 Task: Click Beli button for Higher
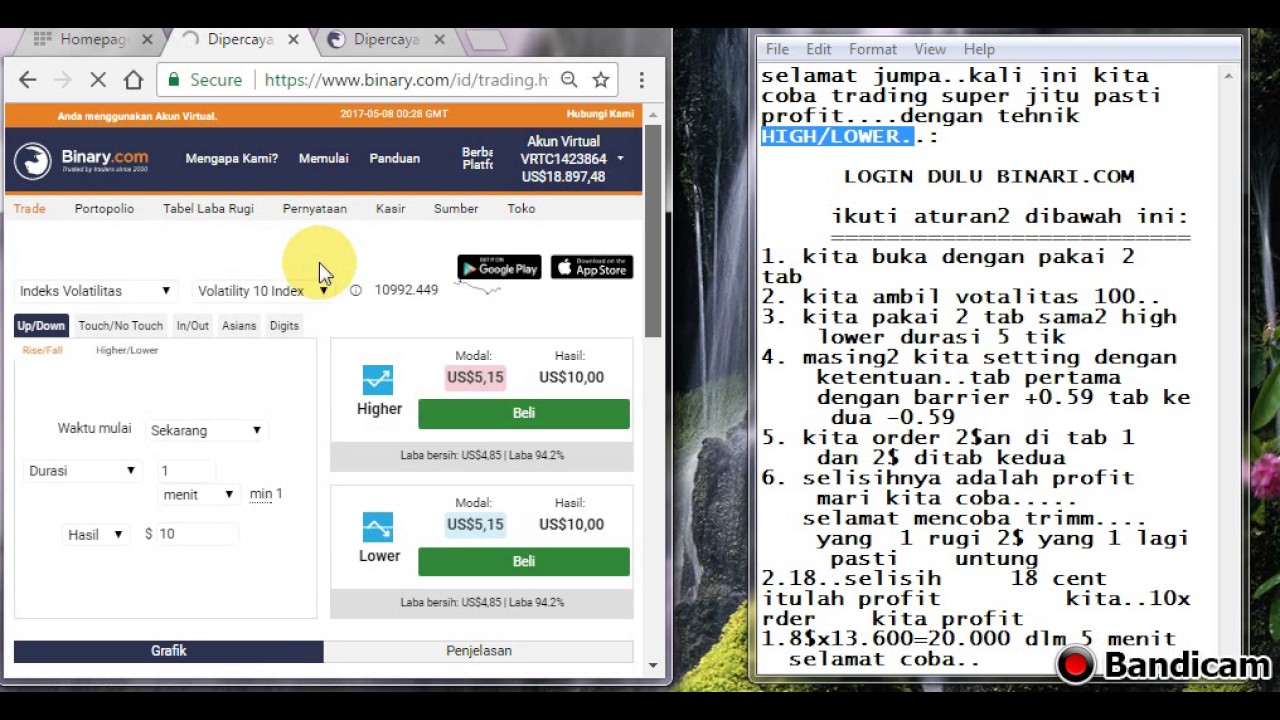(524, 413)
